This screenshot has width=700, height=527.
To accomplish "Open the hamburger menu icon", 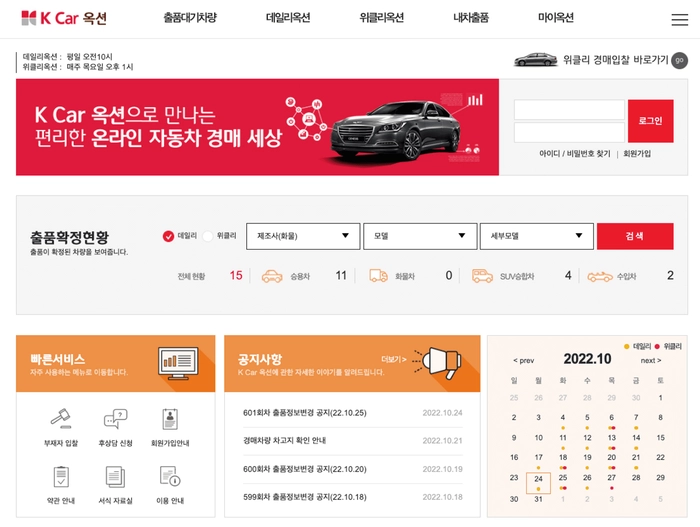I will [679, 19].
